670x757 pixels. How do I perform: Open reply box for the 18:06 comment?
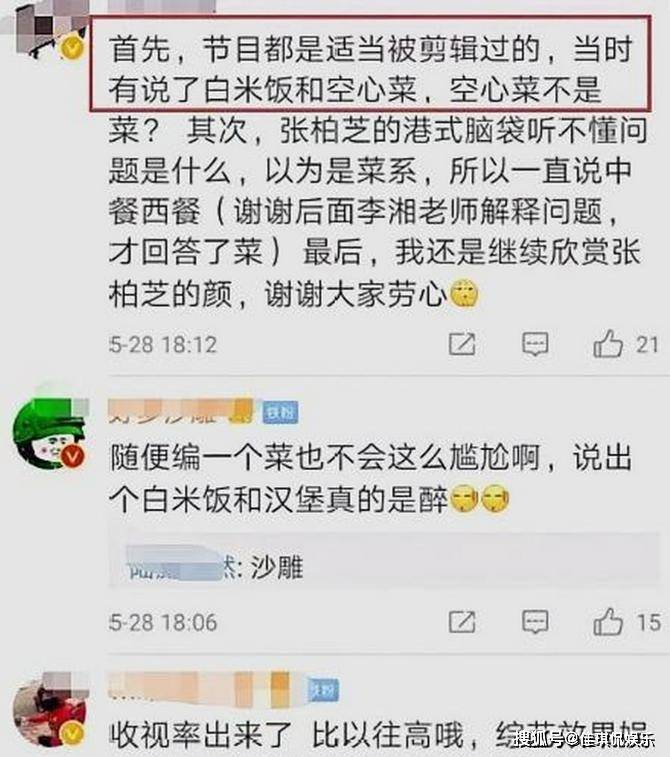[x=535, y=622]
